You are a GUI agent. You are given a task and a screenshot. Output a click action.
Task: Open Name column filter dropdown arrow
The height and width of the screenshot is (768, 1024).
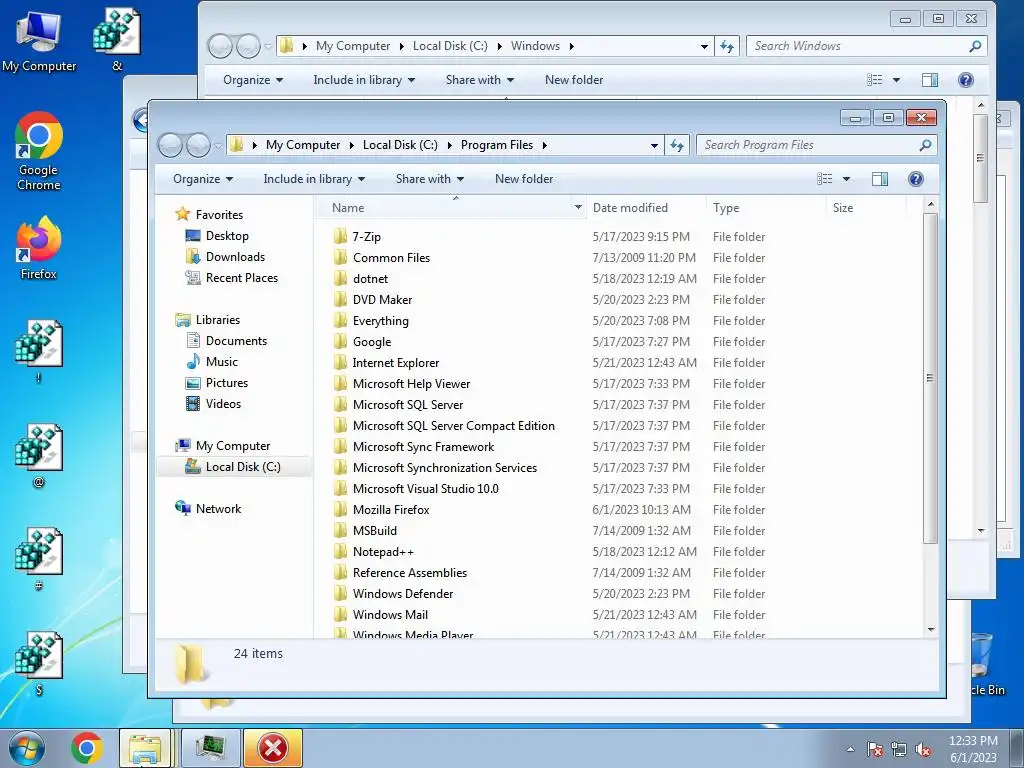pos(578,208)
